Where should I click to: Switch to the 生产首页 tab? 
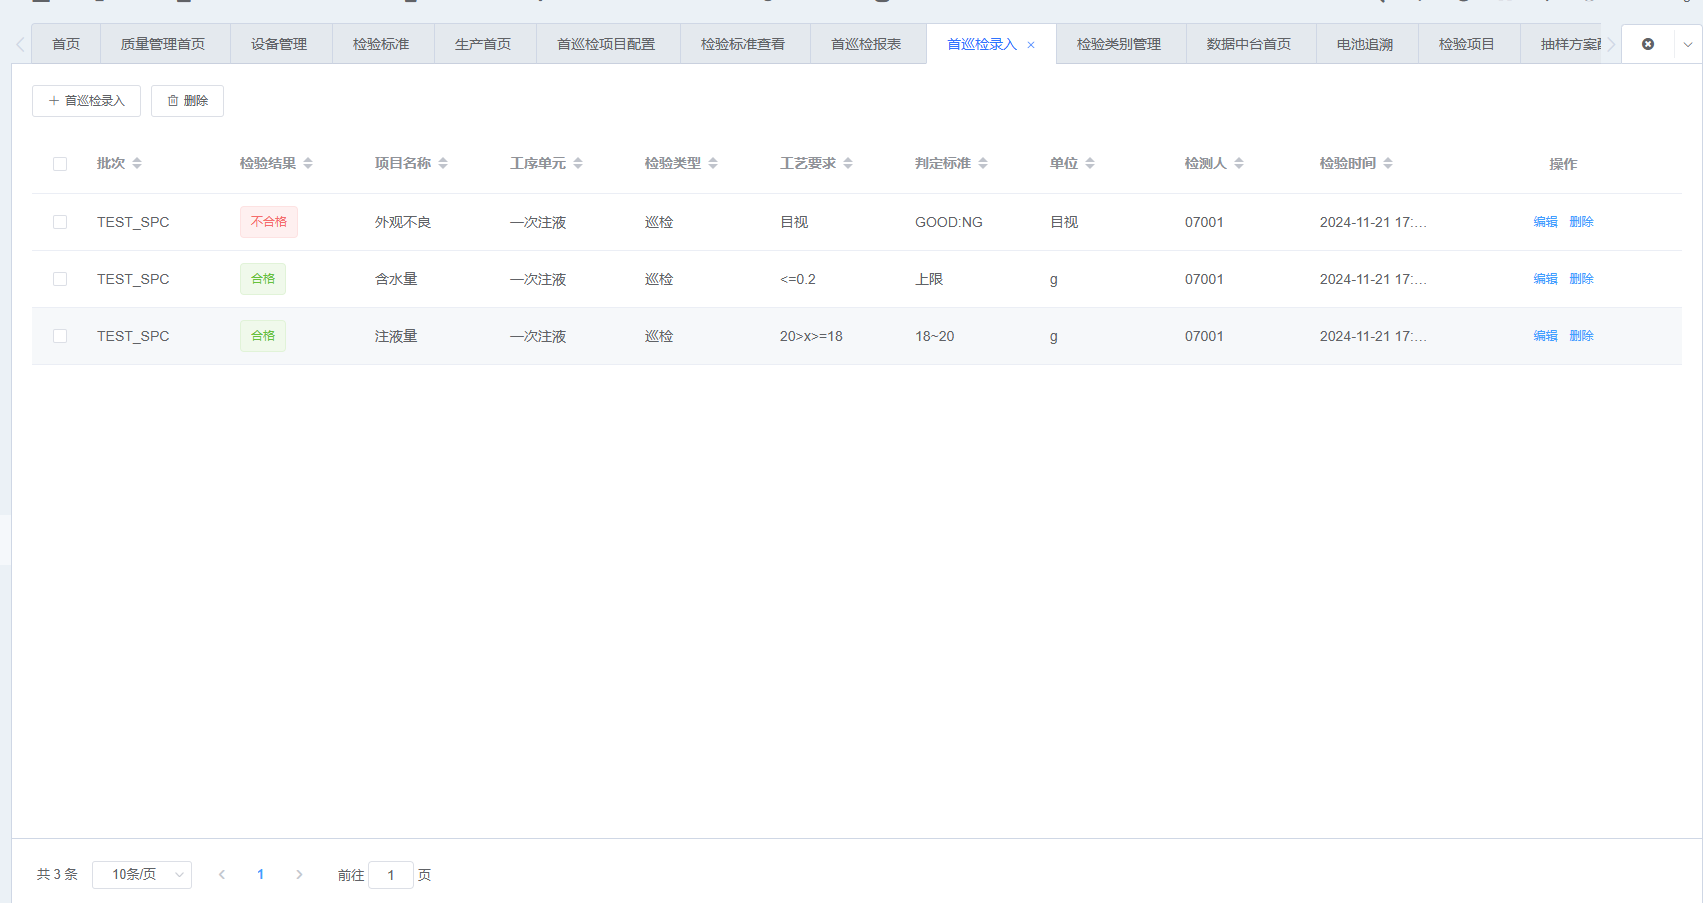pyautogui.click(x=483, y=44)
